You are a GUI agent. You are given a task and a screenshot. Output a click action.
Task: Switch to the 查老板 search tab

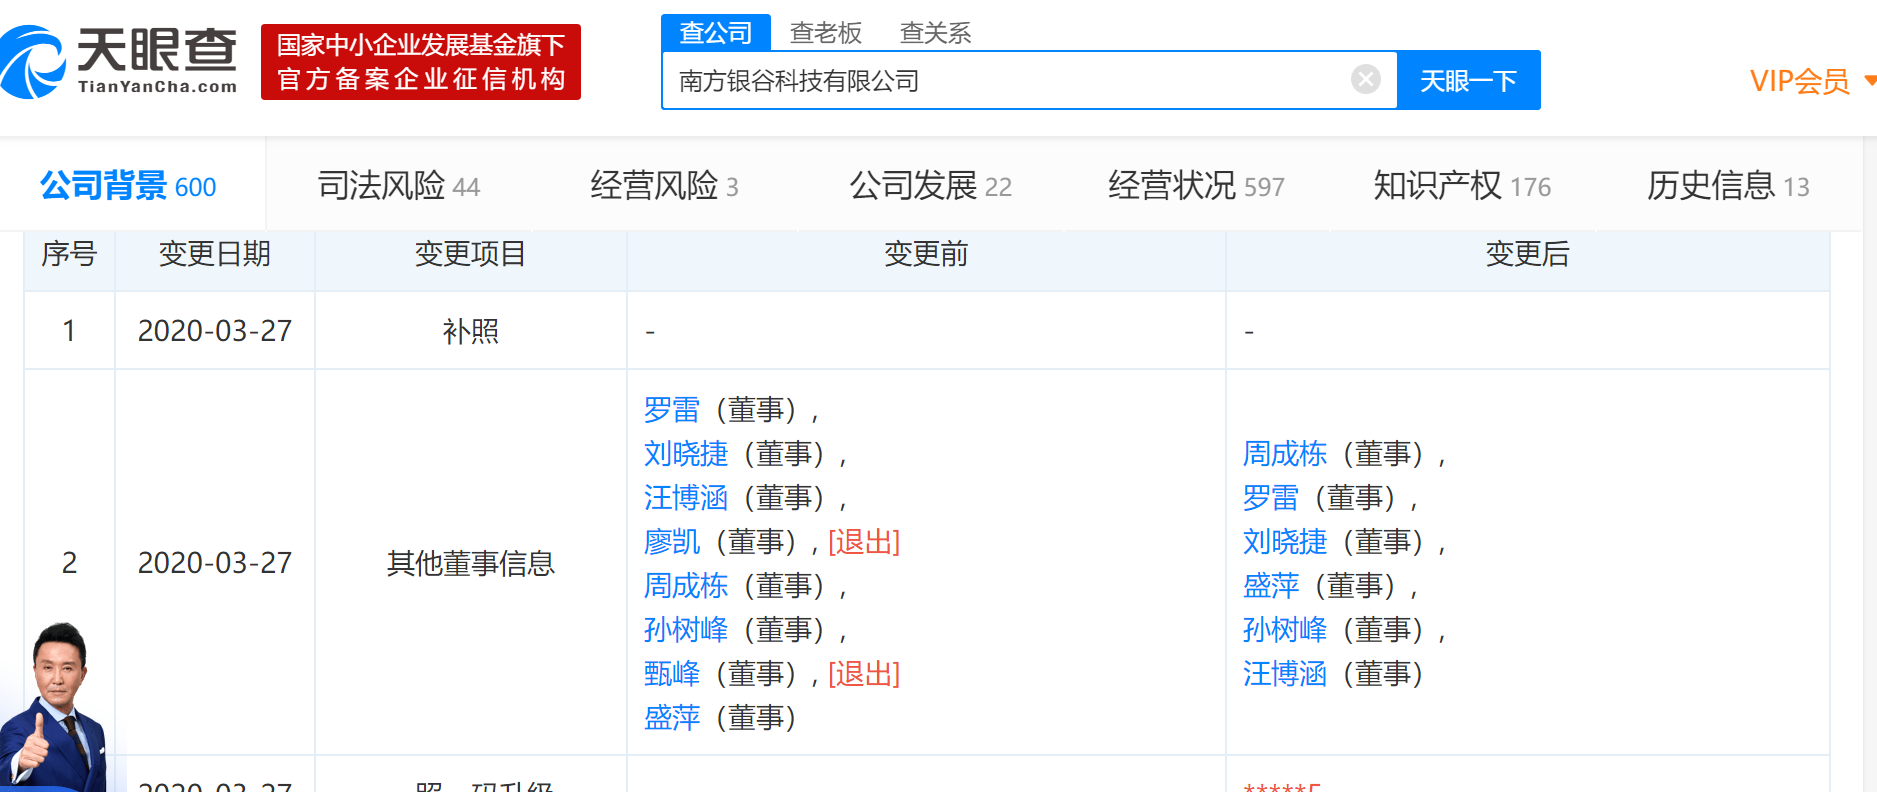[x=826, y=33]
